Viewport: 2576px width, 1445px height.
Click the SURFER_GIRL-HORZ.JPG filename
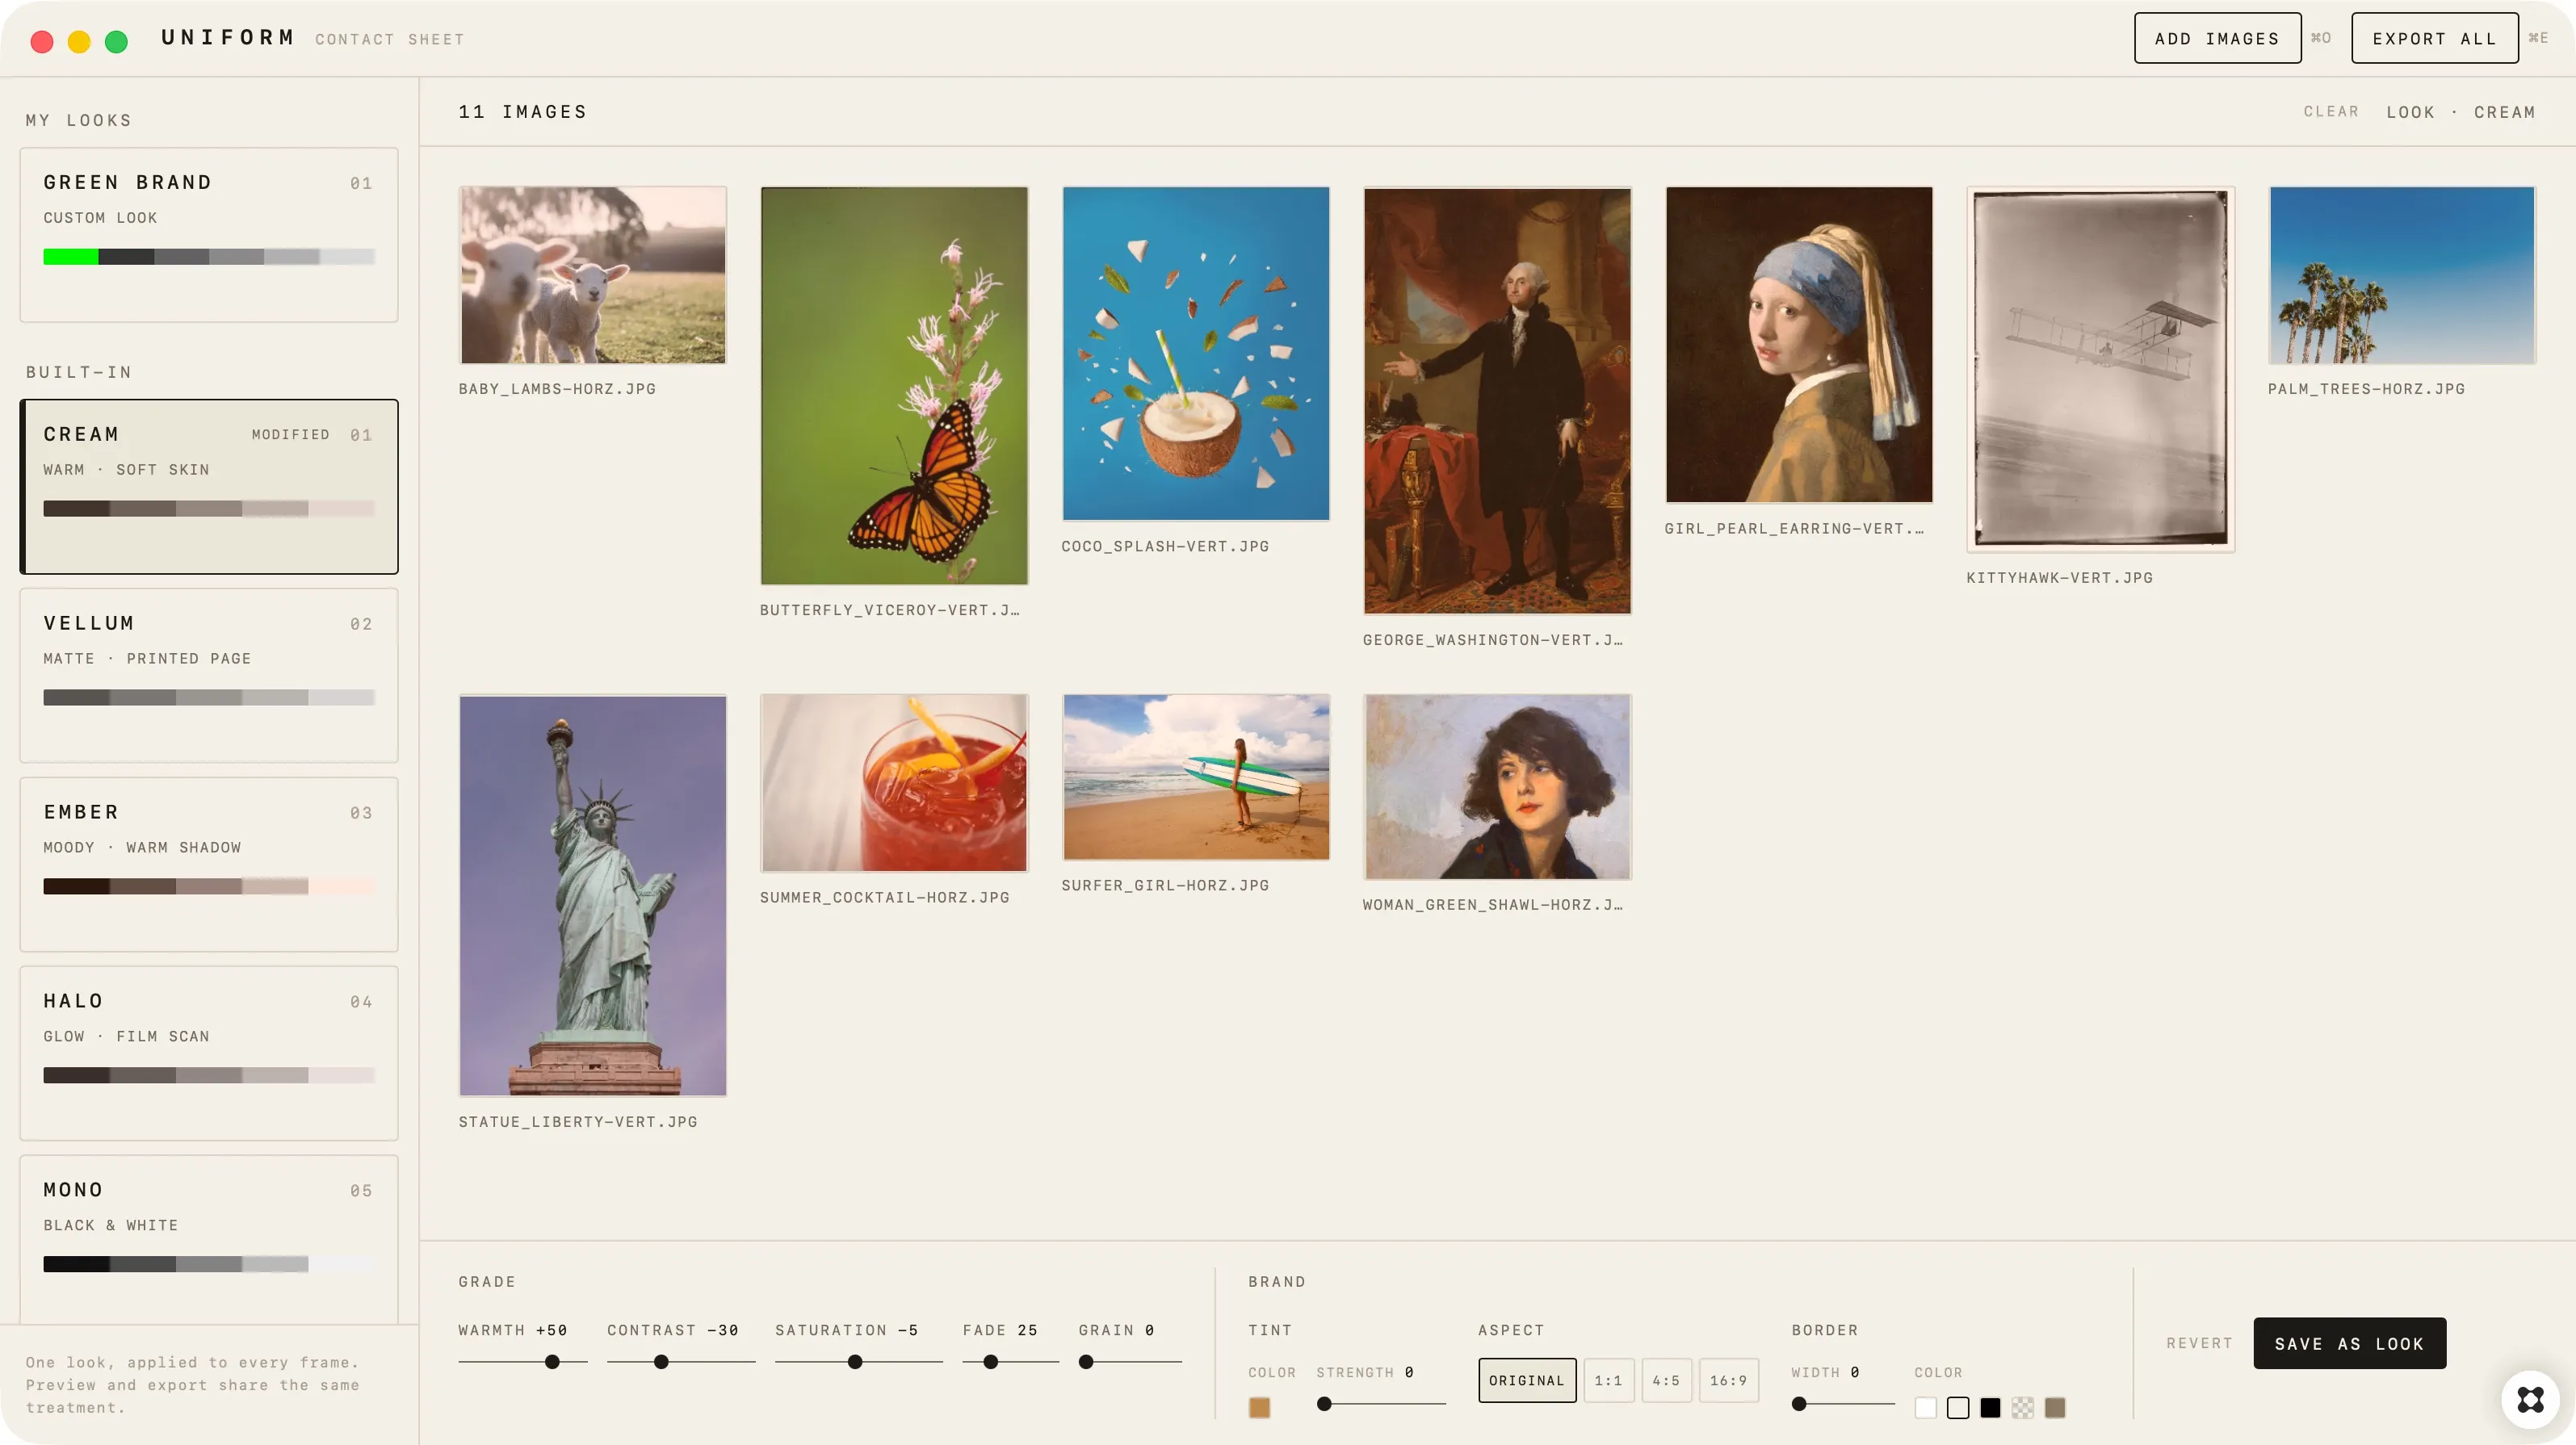pyautogui.click(x=1165, y=886)
